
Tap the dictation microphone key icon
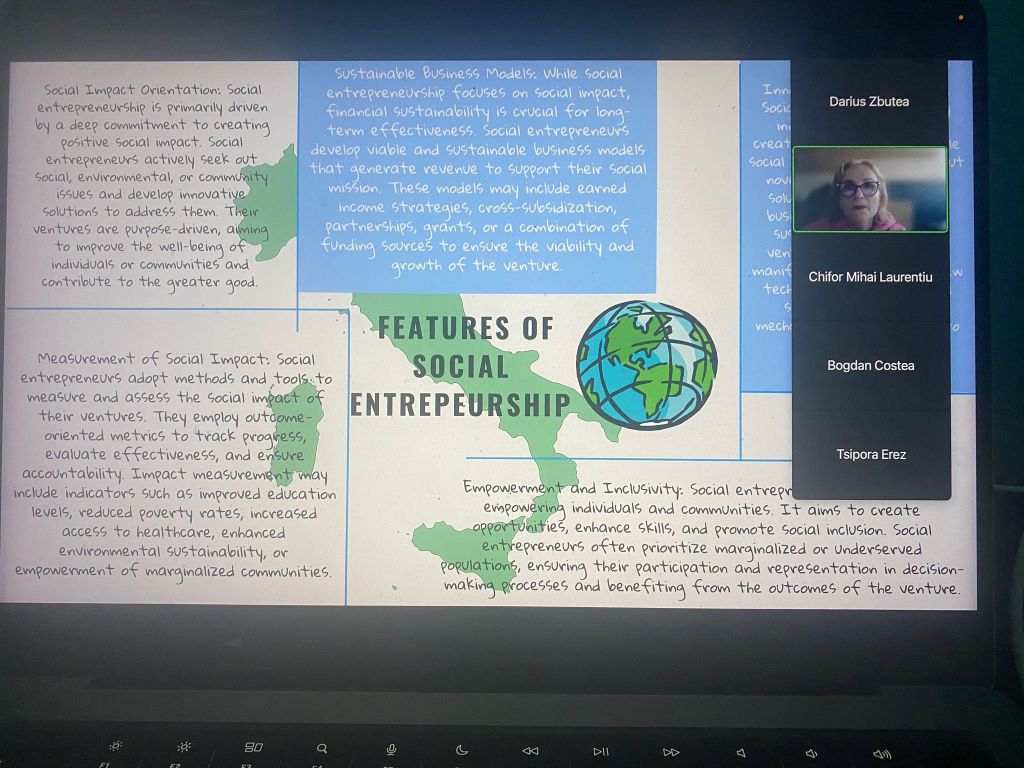[x=392, y=749]
